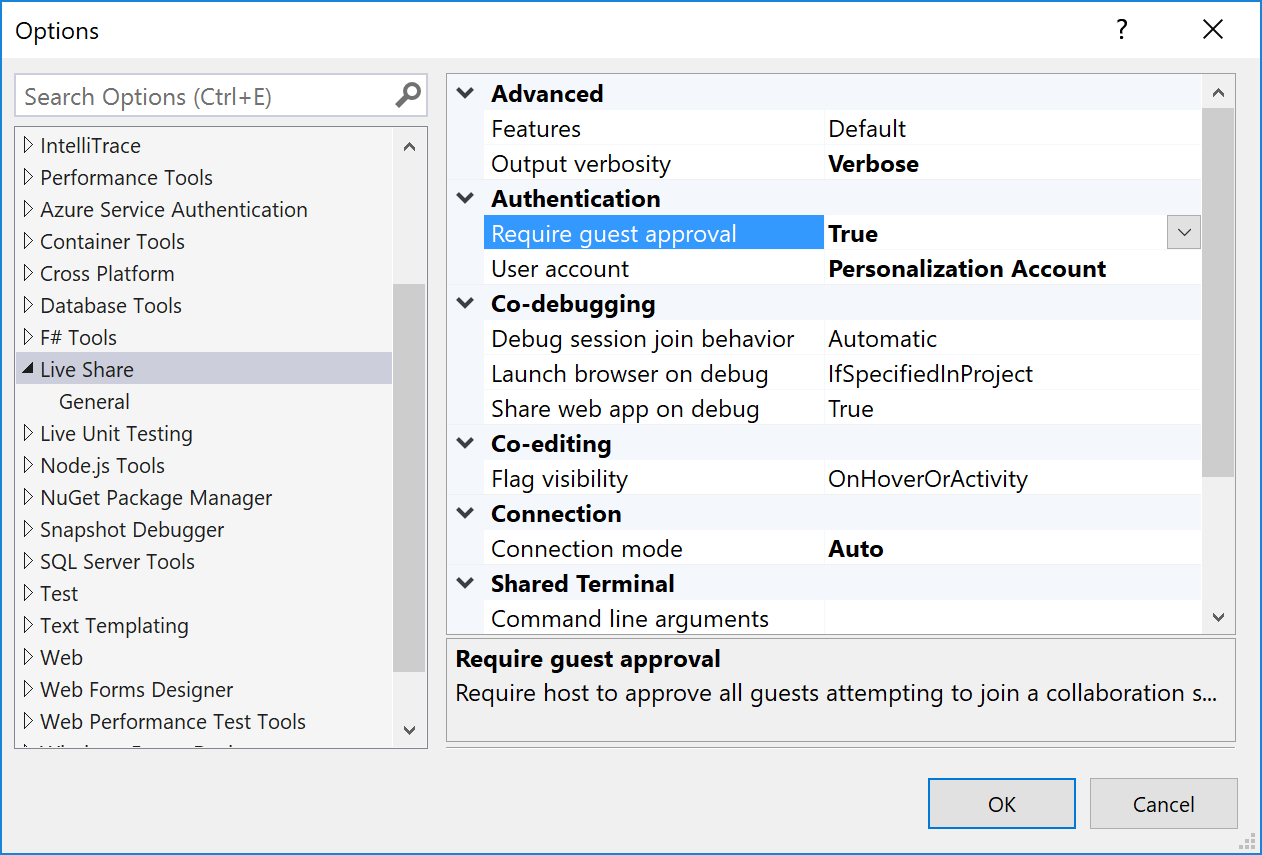Click the Help question mark icon
The height and width of the screenshot is (855, 1262).
(x=1121, y=30)
